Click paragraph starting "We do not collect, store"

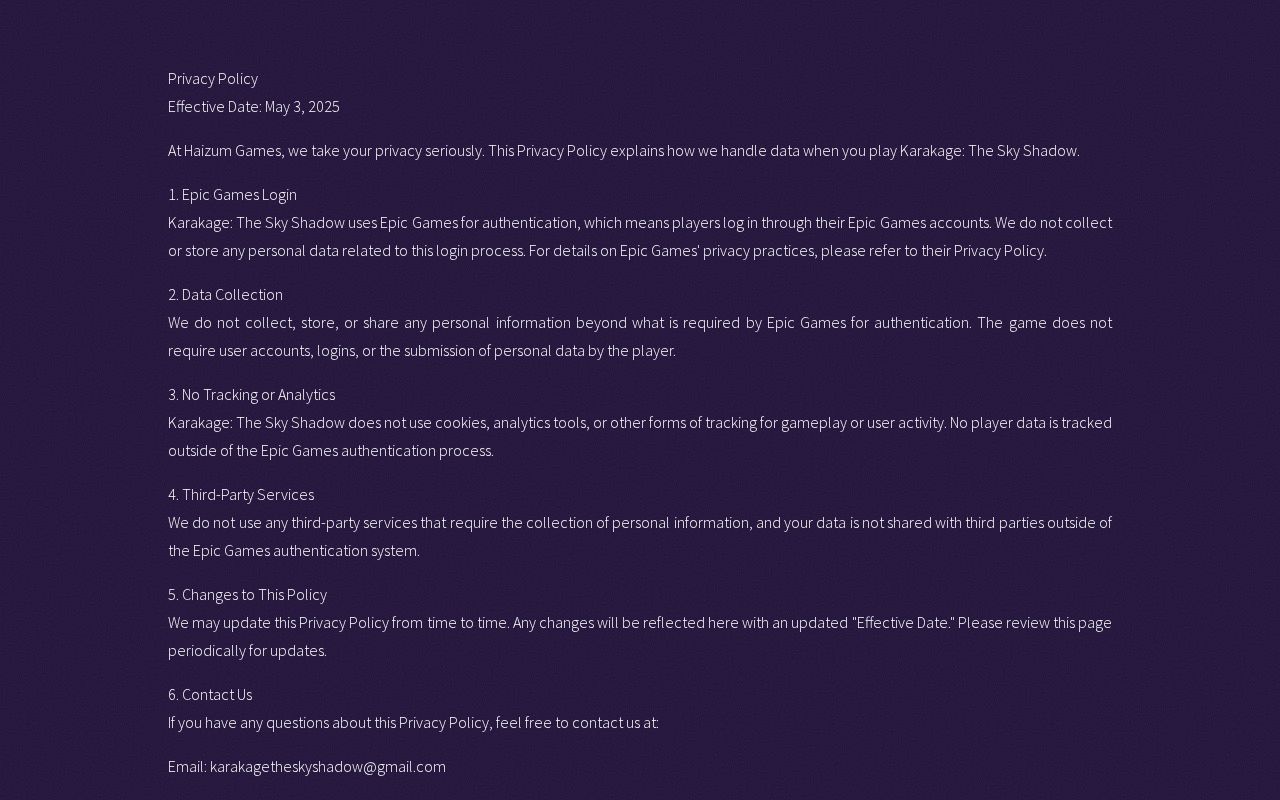639,336
